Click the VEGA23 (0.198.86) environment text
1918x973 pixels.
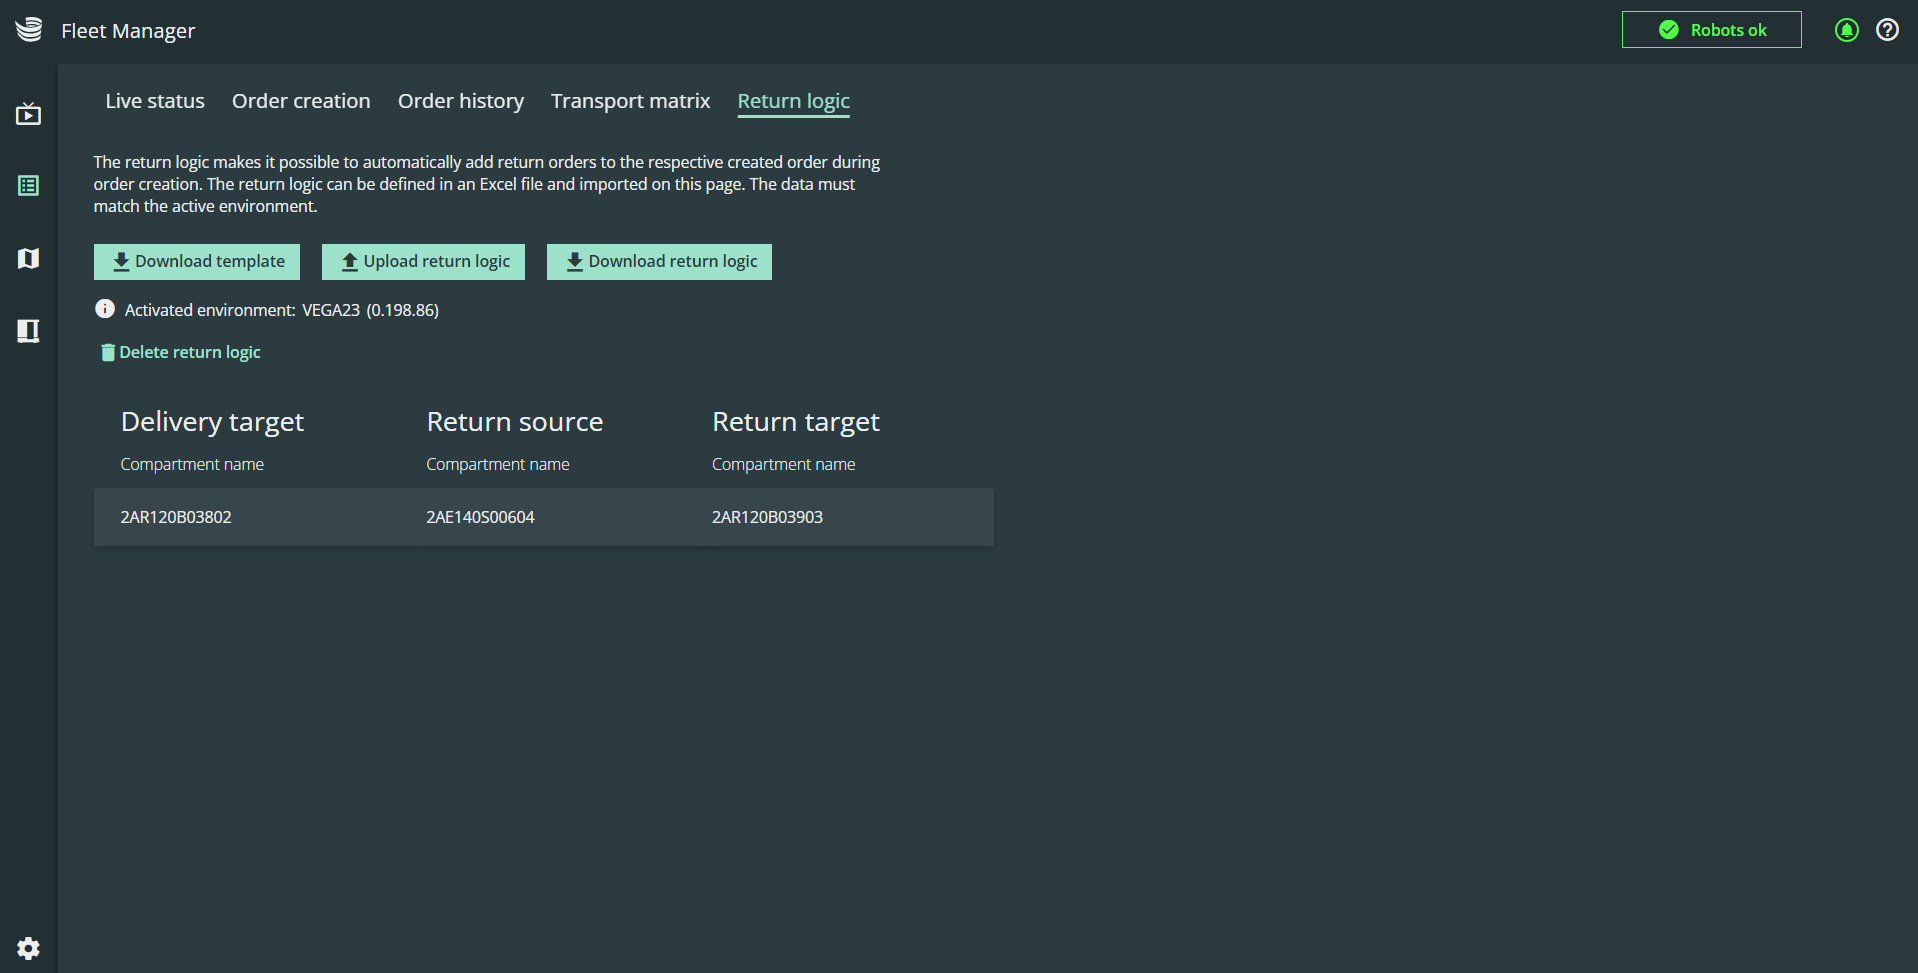tap(370, 310)
